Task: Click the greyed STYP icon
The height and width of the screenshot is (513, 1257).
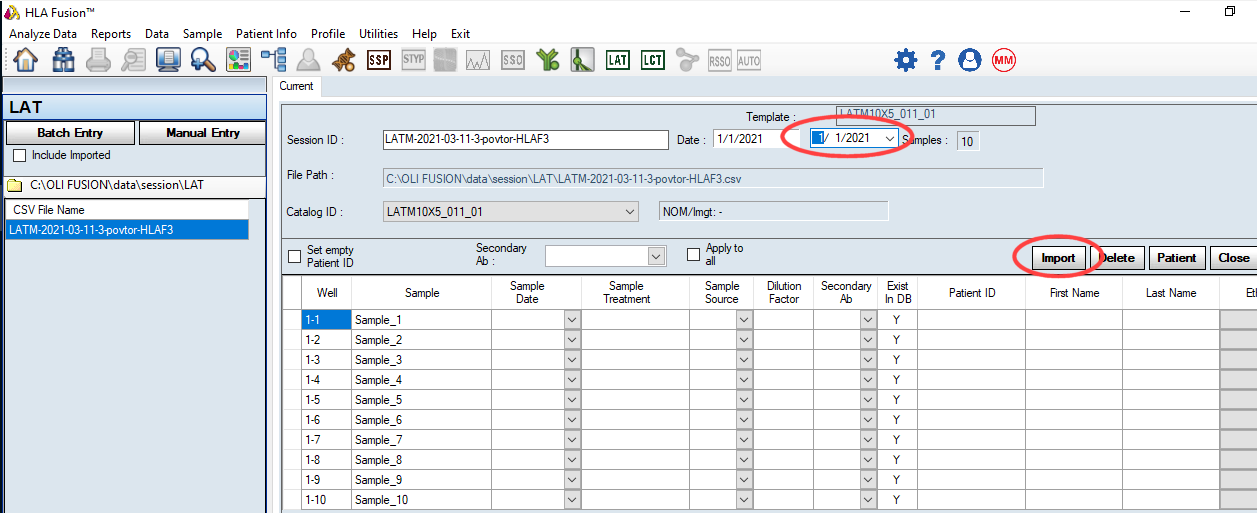Action: coord(413,60)
